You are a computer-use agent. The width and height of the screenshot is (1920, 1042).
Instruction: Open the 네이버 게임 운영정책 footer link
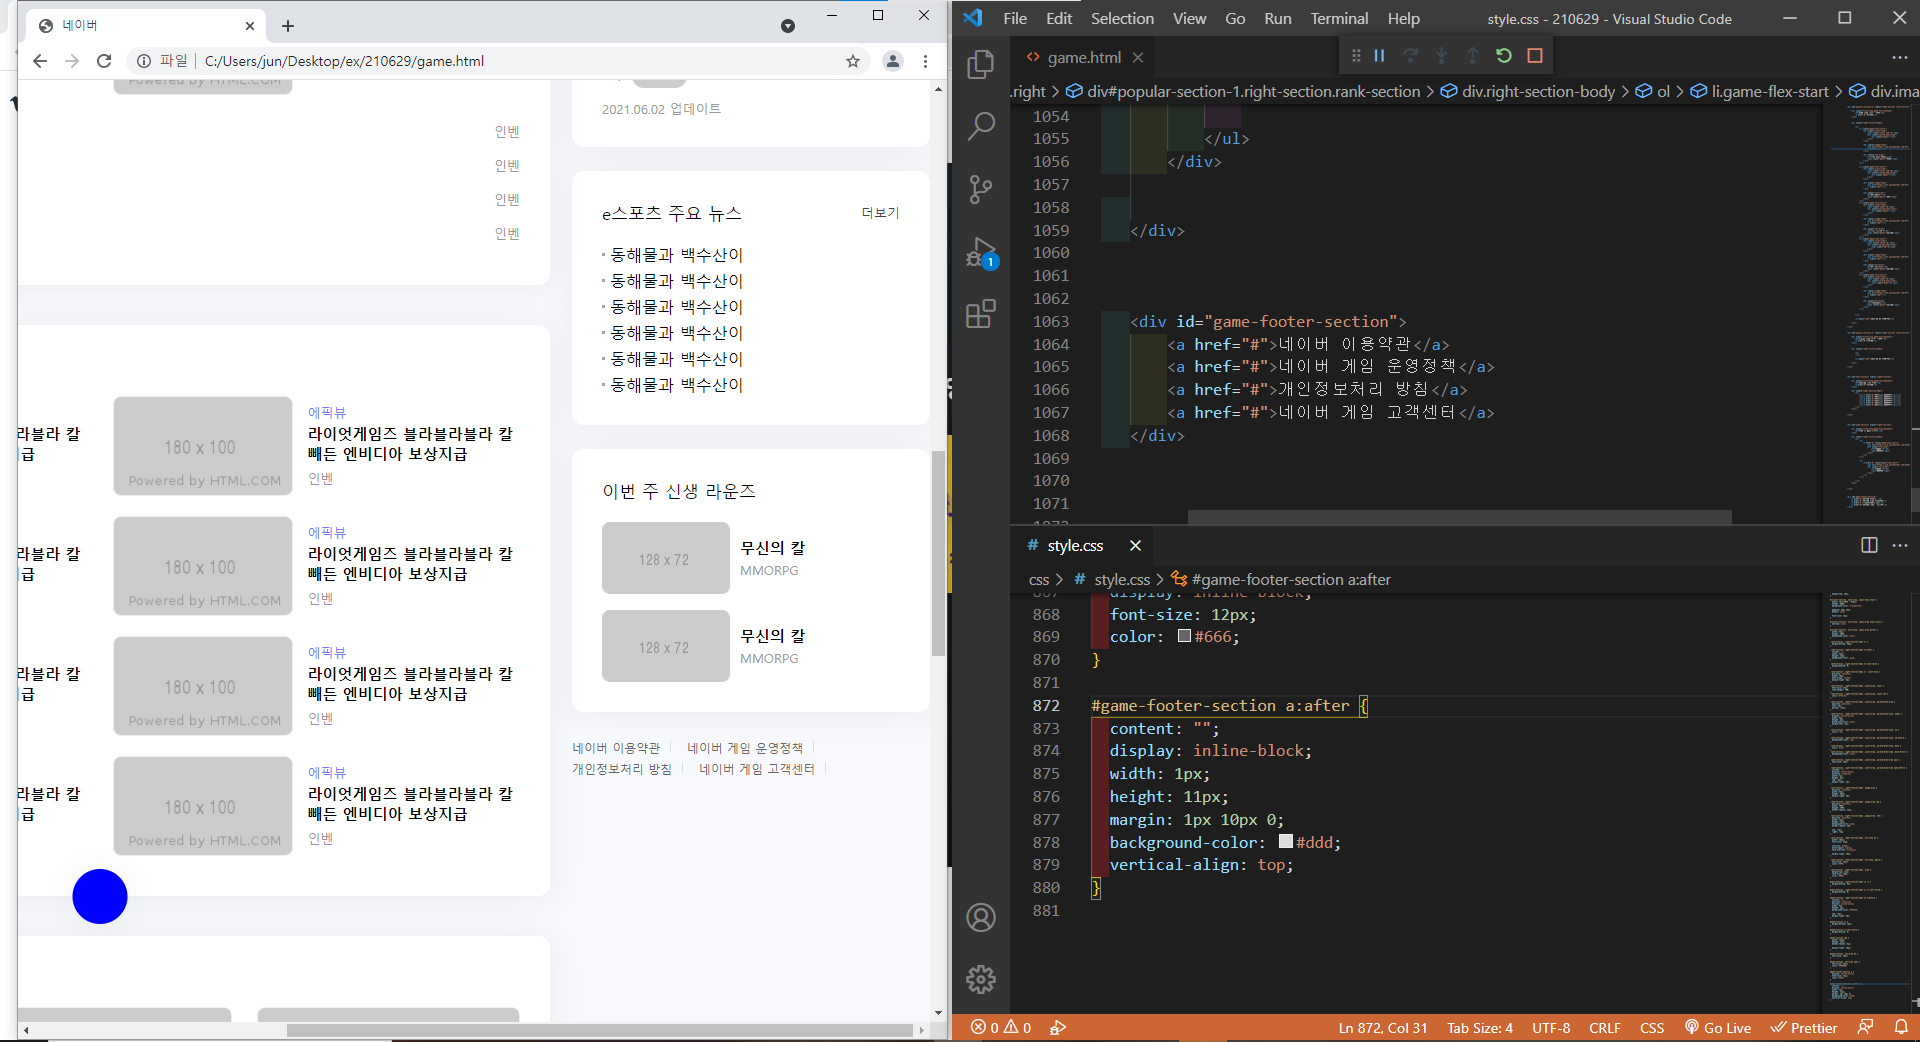(745, 748)
